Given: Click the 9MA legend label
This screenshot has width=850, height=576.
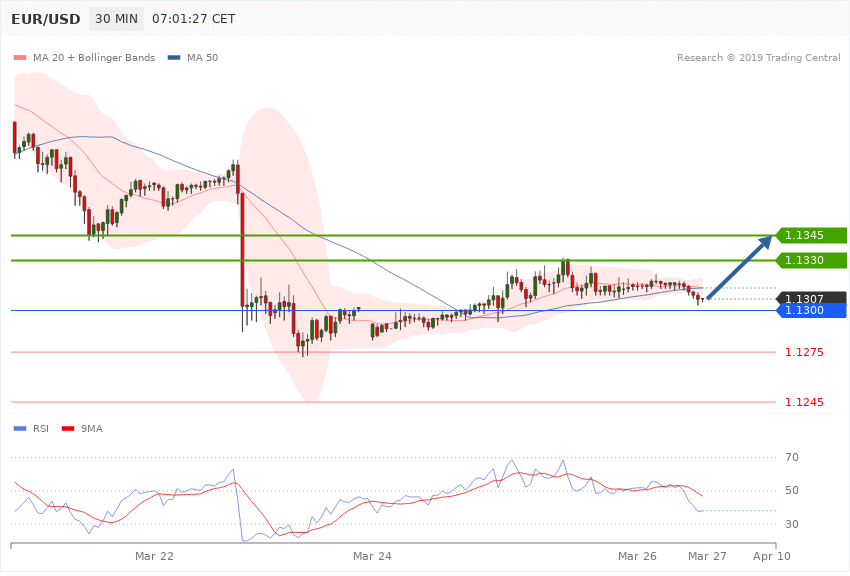Looking at the screenshot, I should tap(92, 429).
